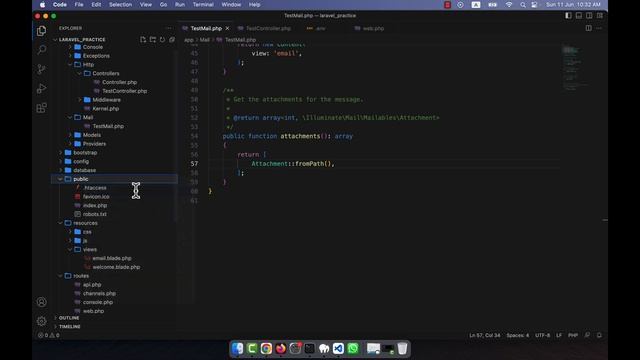Open macOS Spotlight search
Image resolution: width=640 pixels, height=360 pixels.
(x=522, y=5)
